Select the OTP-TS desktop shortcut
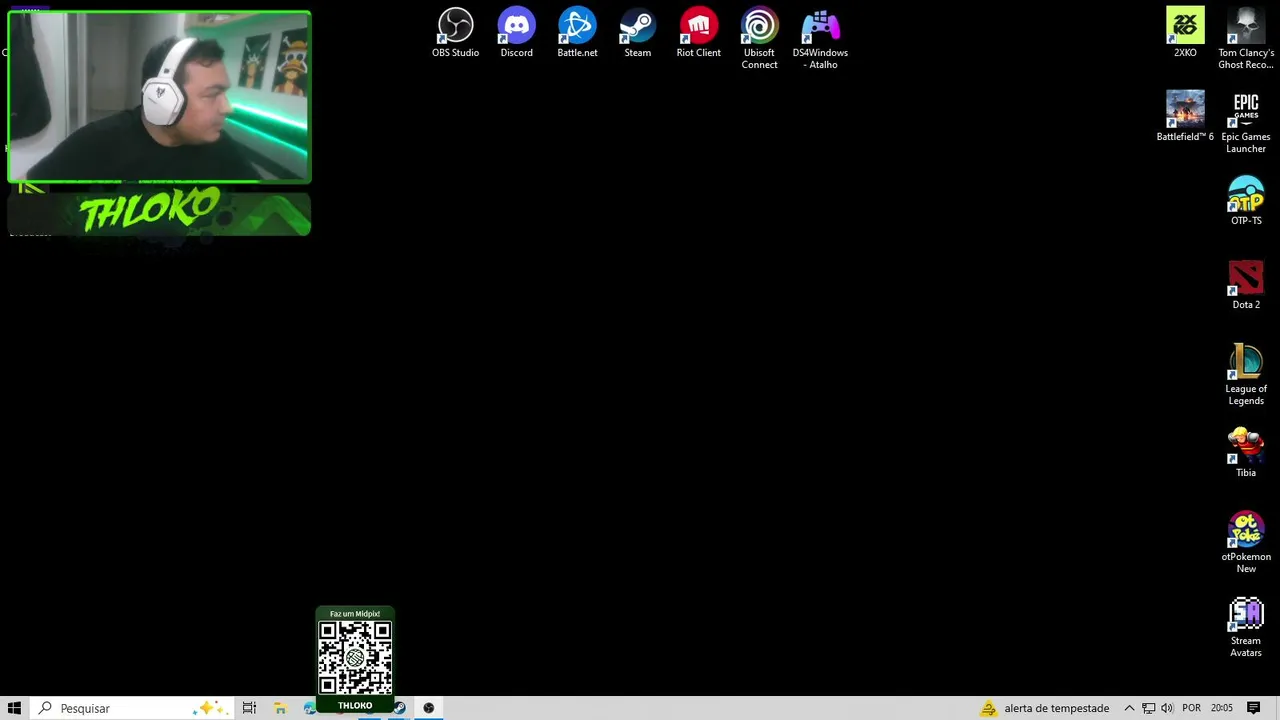Viewport: 1280px width, 720px height. pyautogui.click(x=1246, y=201)
